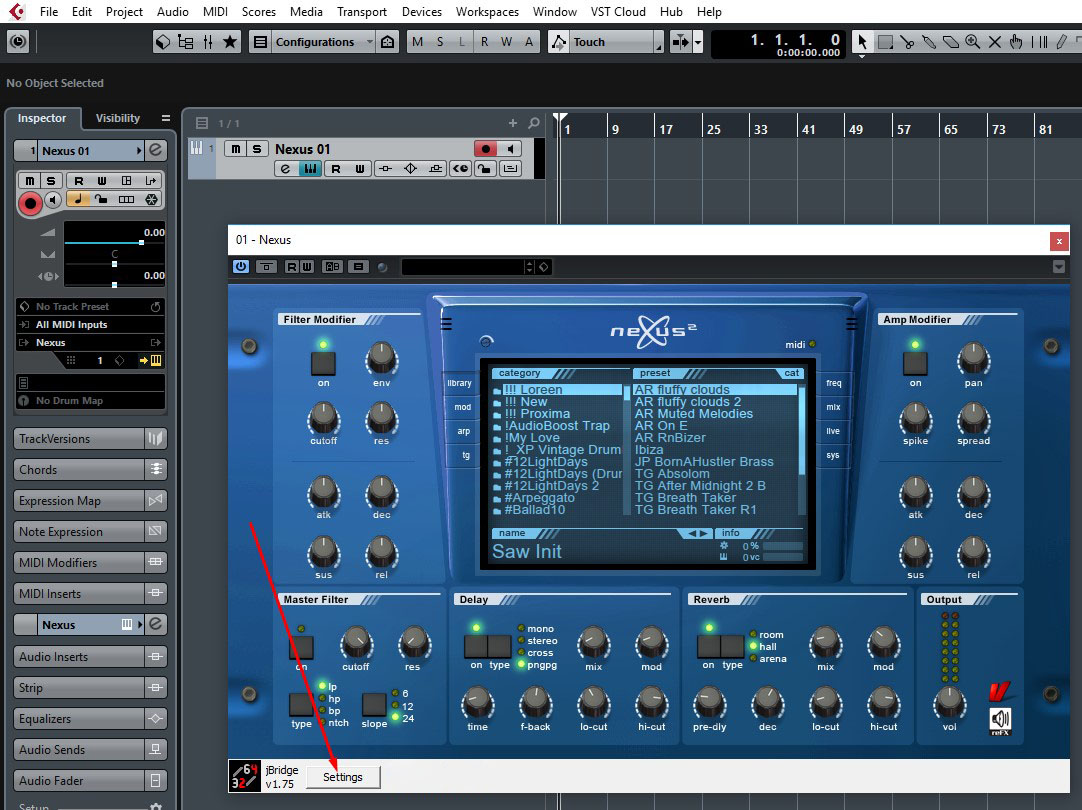Click the bar 33 ruler marker

click(760, 129)
